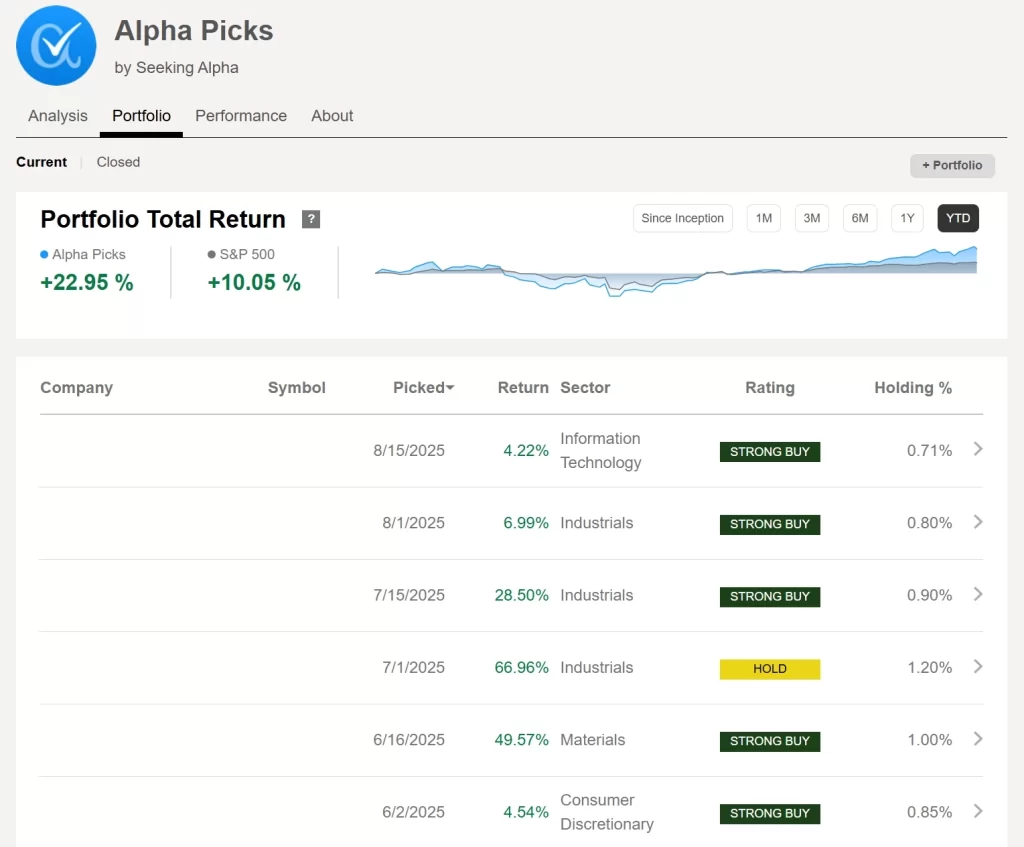Click the Alpha Picks checkmark logo
This screenshot has height=847, width=1024.
click(56, 46)
